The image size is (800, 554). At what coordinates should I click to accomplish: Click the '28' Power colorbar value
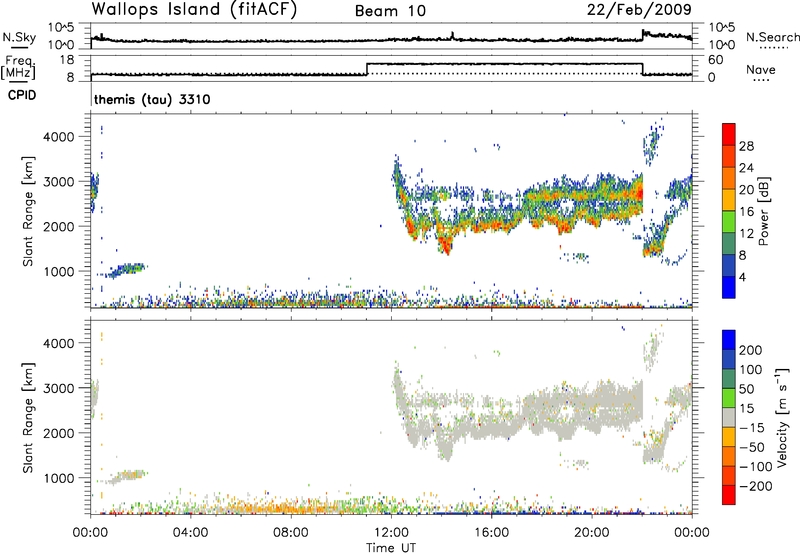tap(746, 146)
